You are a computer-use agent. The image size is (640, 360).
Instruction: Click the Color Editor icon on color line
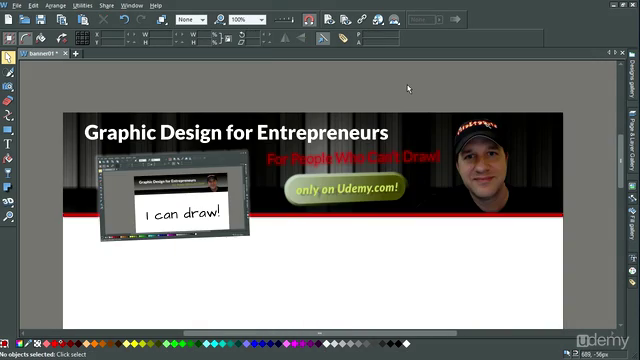[x=19, y=344]
